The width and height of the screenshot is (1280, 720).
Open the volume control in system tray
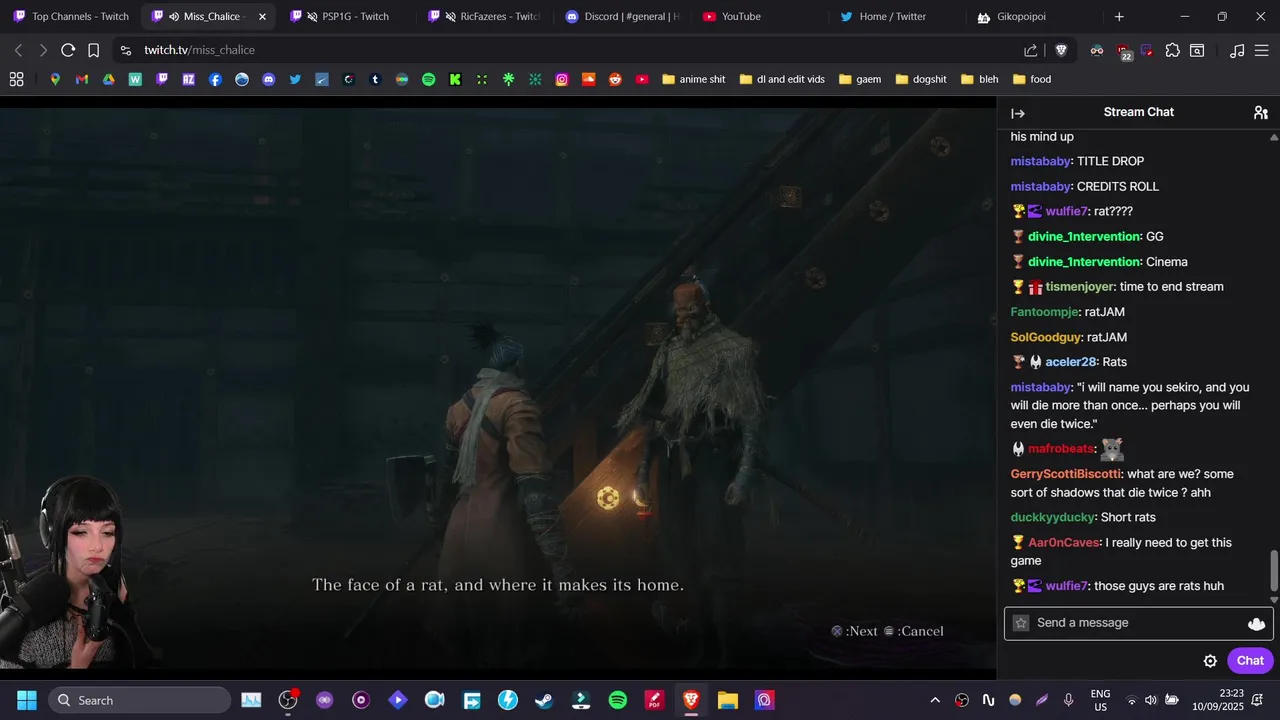pyautogui.click(x=1151, y=700)
